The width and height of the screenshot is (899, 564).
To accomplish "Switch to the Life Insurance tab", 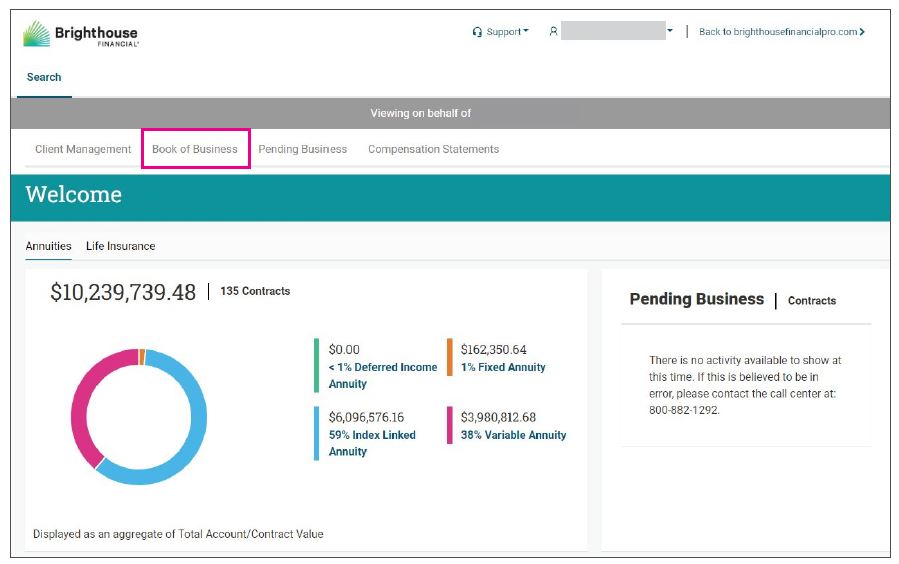I will 120,246.
